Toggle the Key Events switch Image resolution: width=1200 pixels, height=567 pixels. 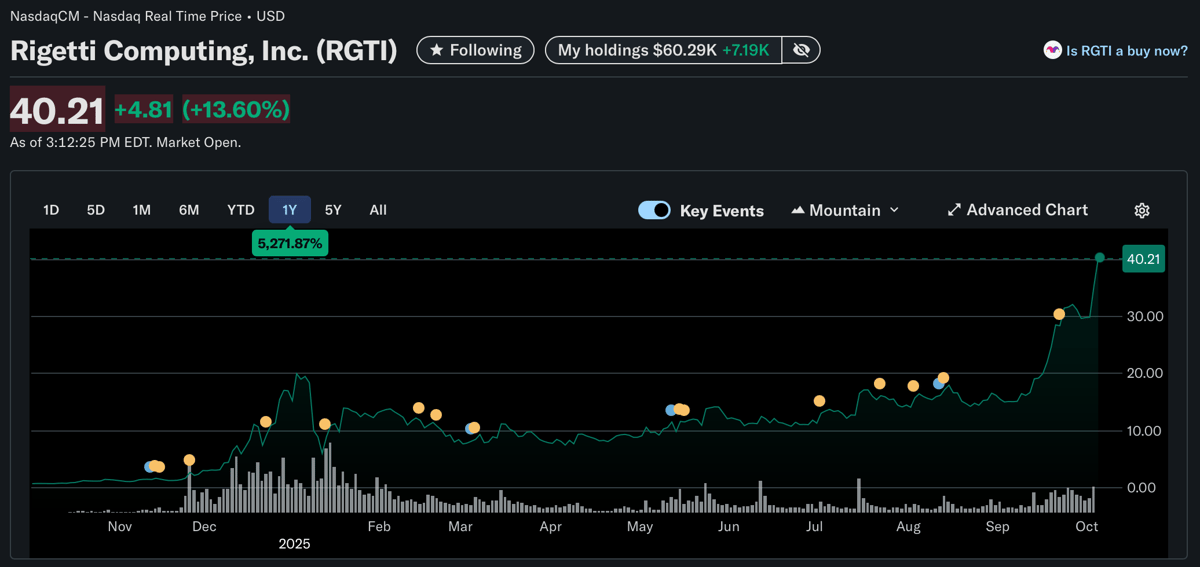[654, 210]
